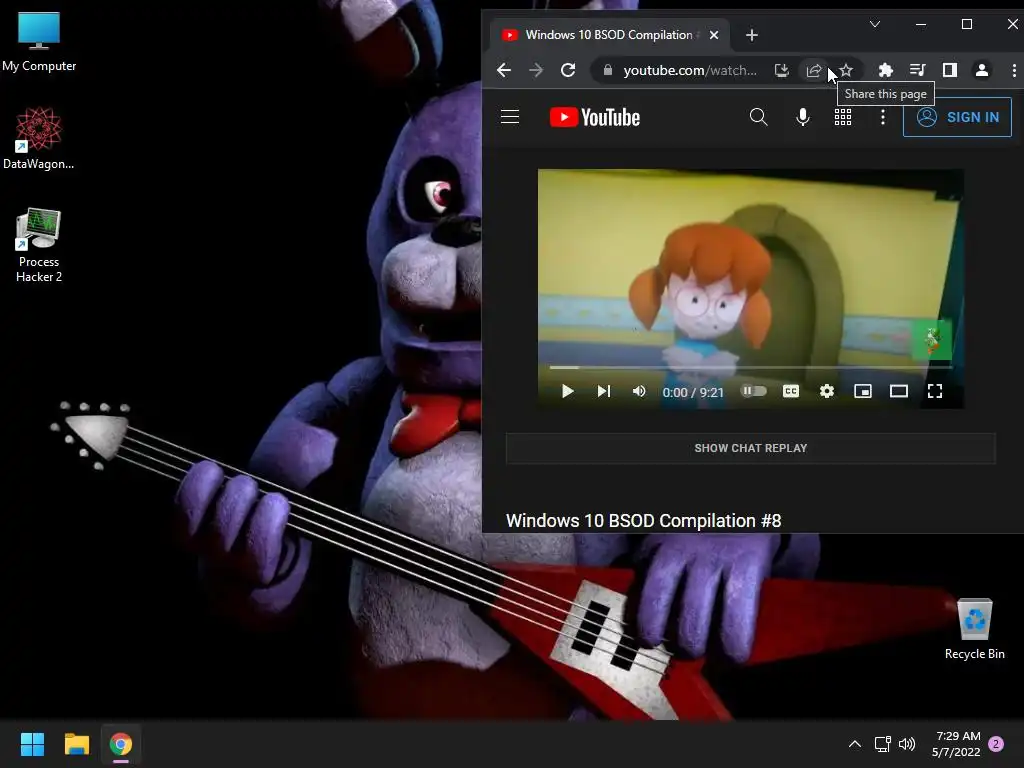Open Chrome extensions puzzle icon

click(x=886, y=70)
